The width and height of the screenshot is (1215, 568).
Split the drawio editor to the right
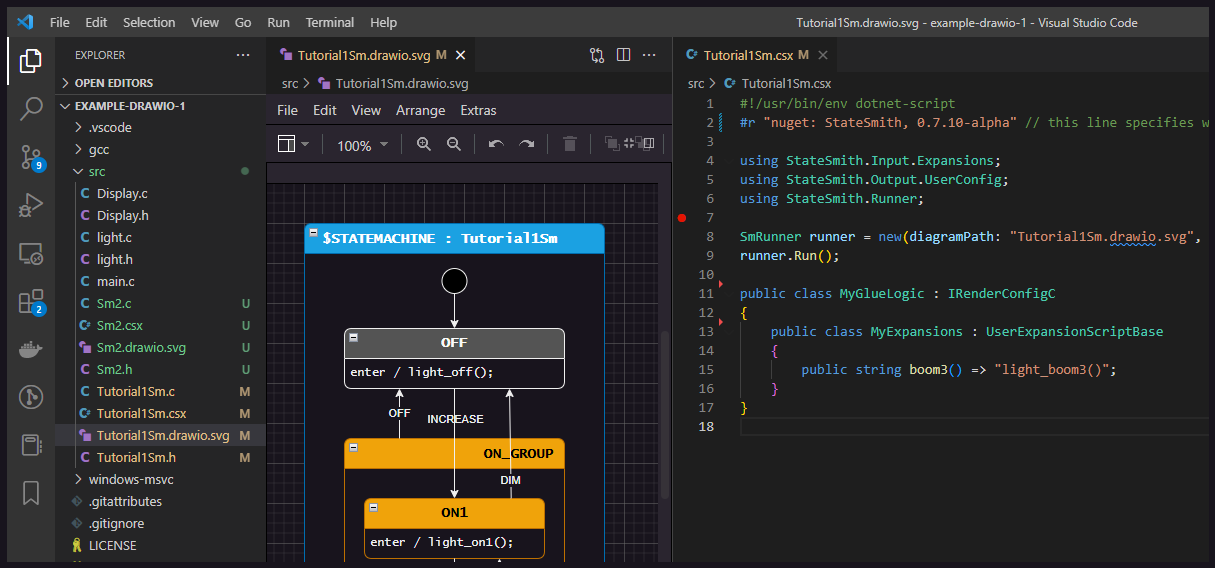tap(623, 55)
